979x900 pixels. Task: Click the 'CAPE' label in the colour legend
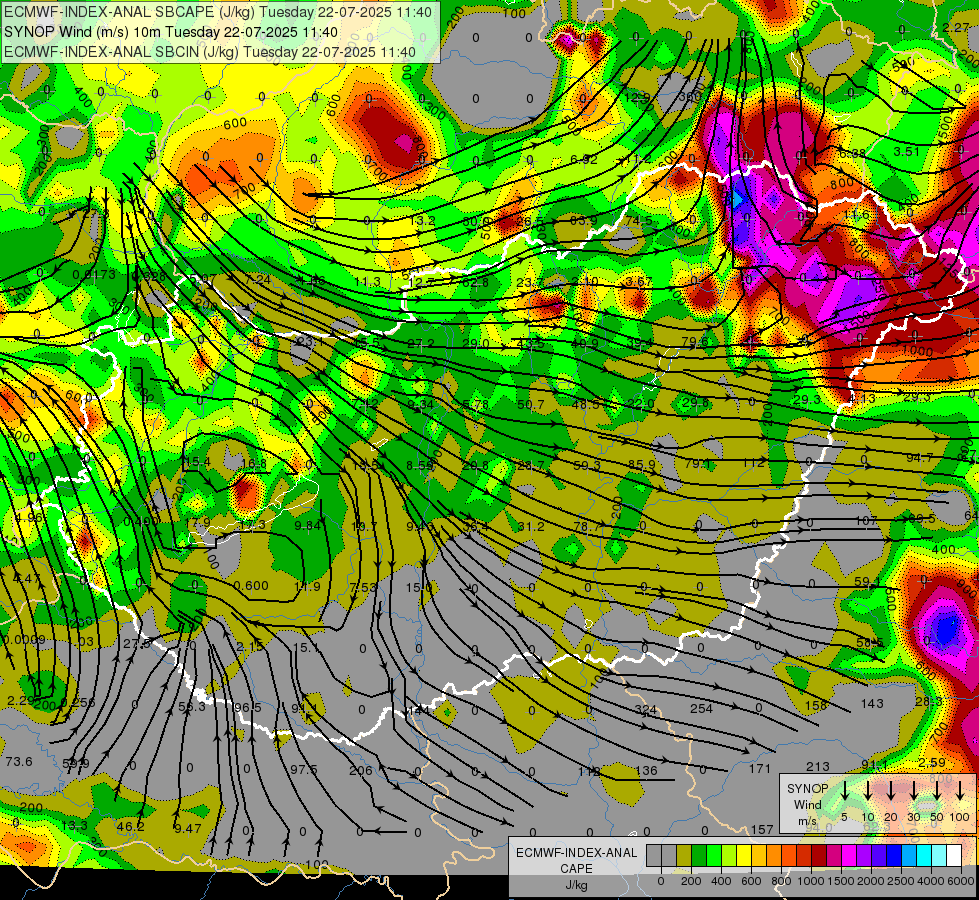(x=576, y=868)
